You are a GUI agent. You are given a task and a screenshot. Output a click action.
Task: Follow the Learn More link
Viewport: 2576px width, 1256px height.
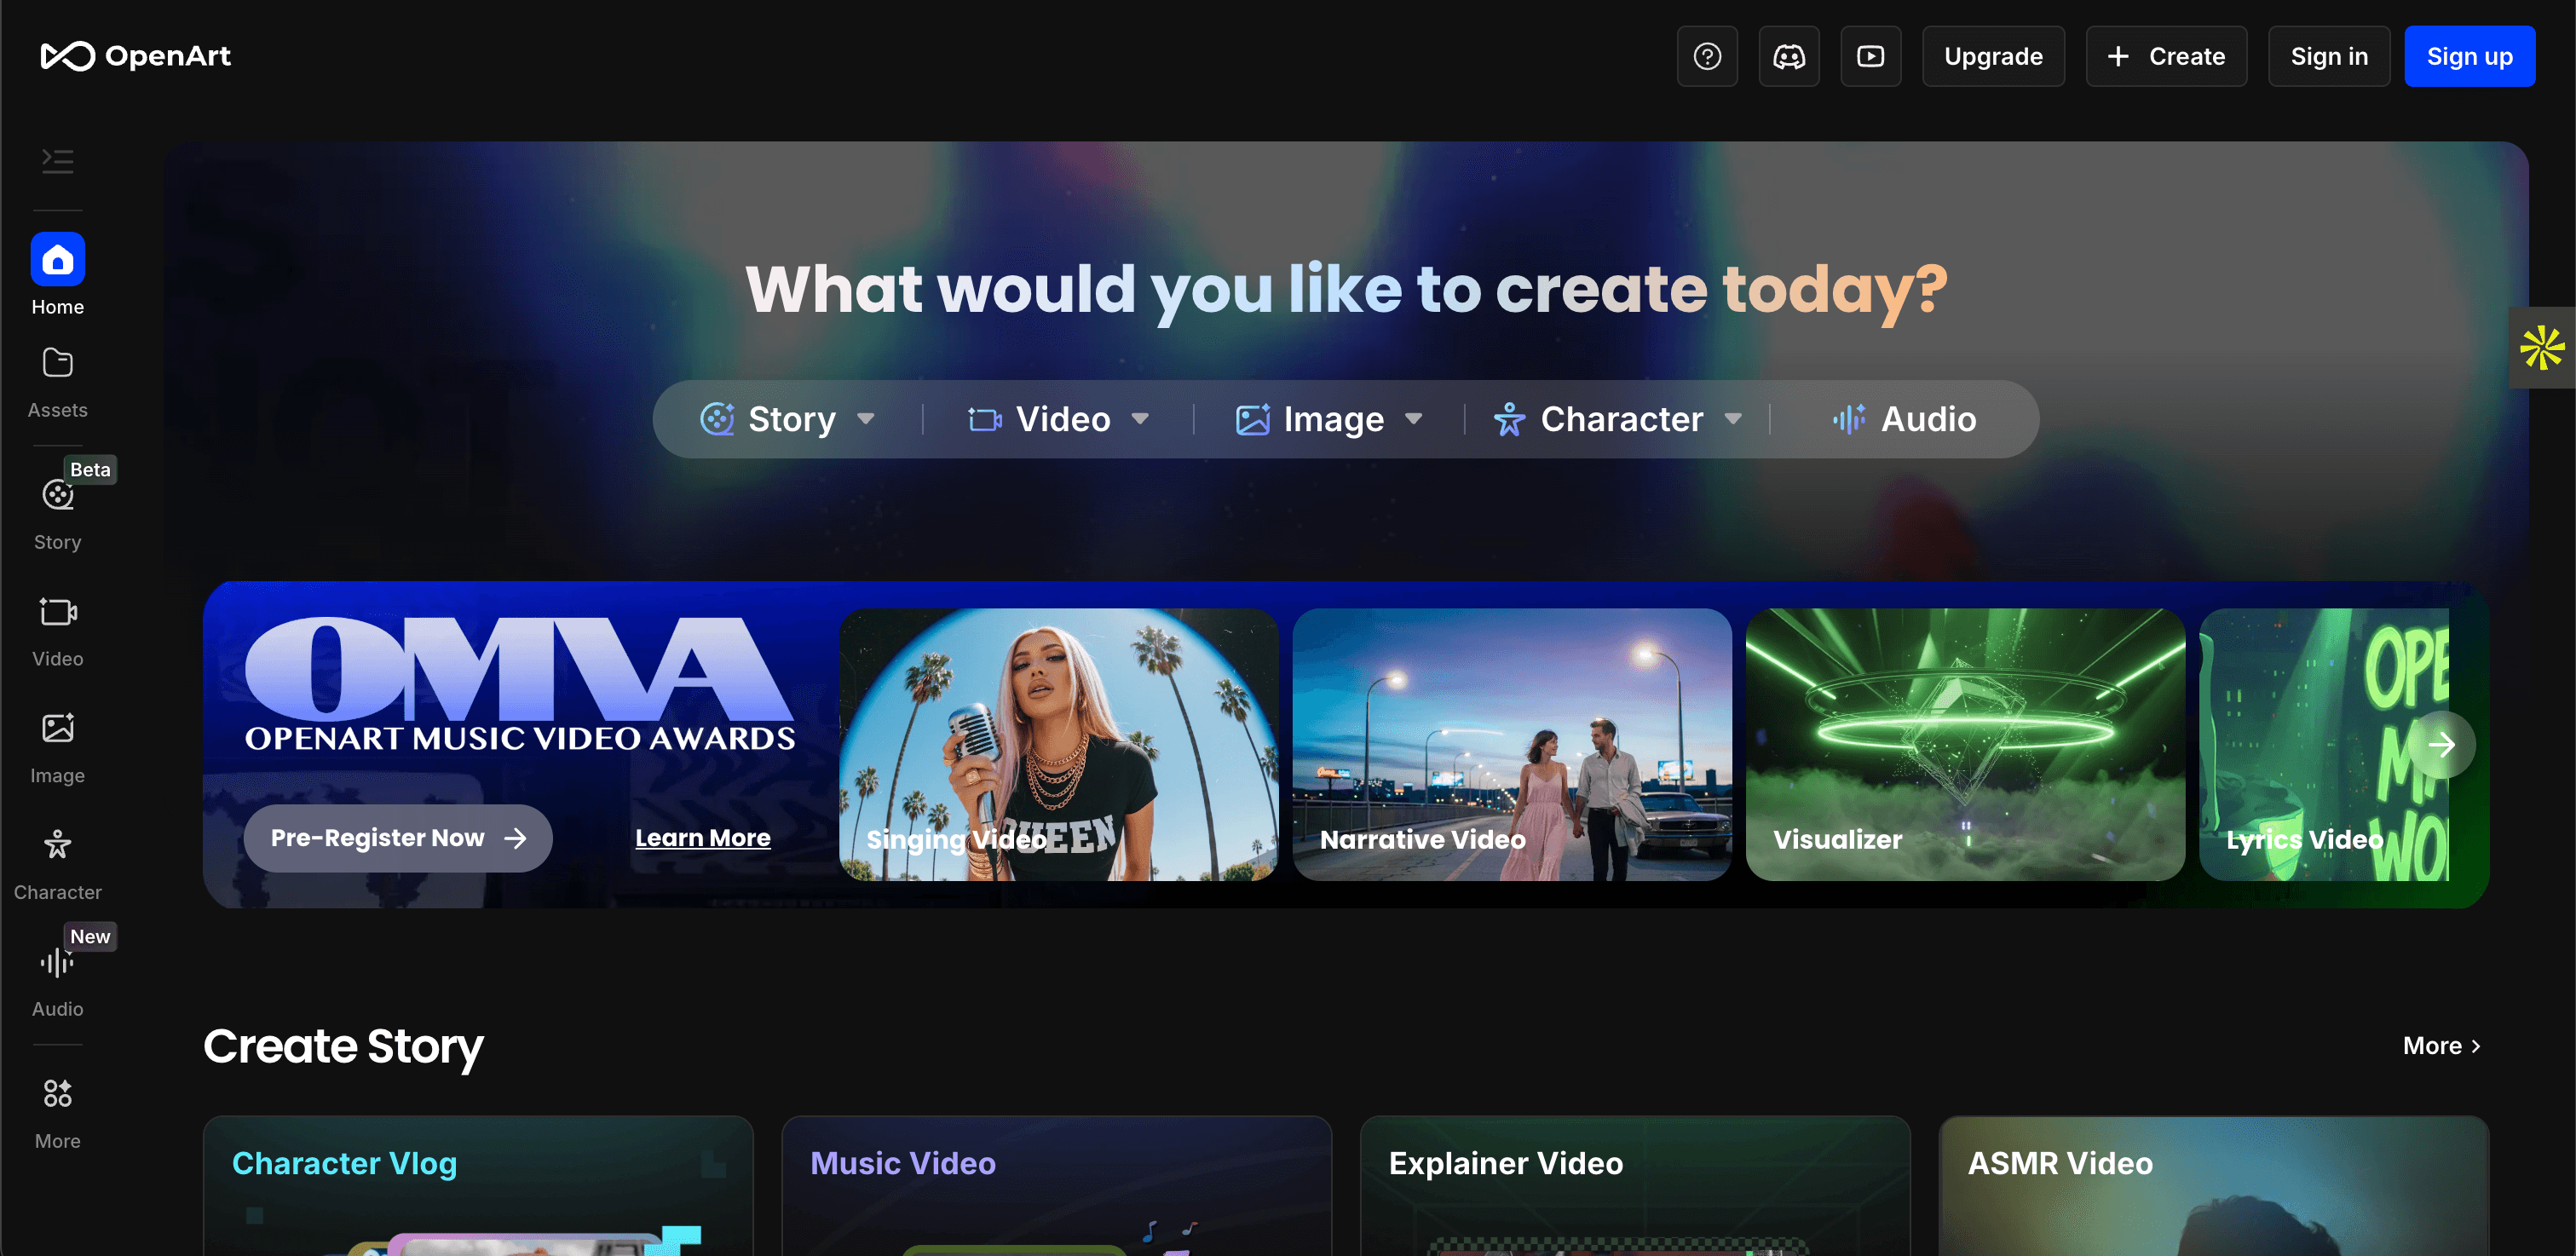[703, 838]
